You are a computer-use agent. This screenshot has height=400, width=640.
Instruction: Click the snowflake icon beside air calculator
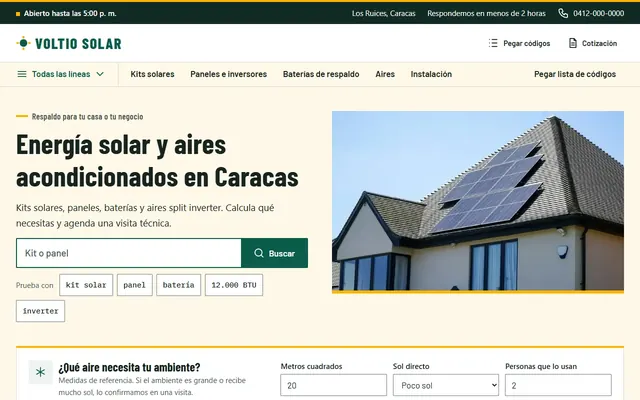[x=40, y=372]
